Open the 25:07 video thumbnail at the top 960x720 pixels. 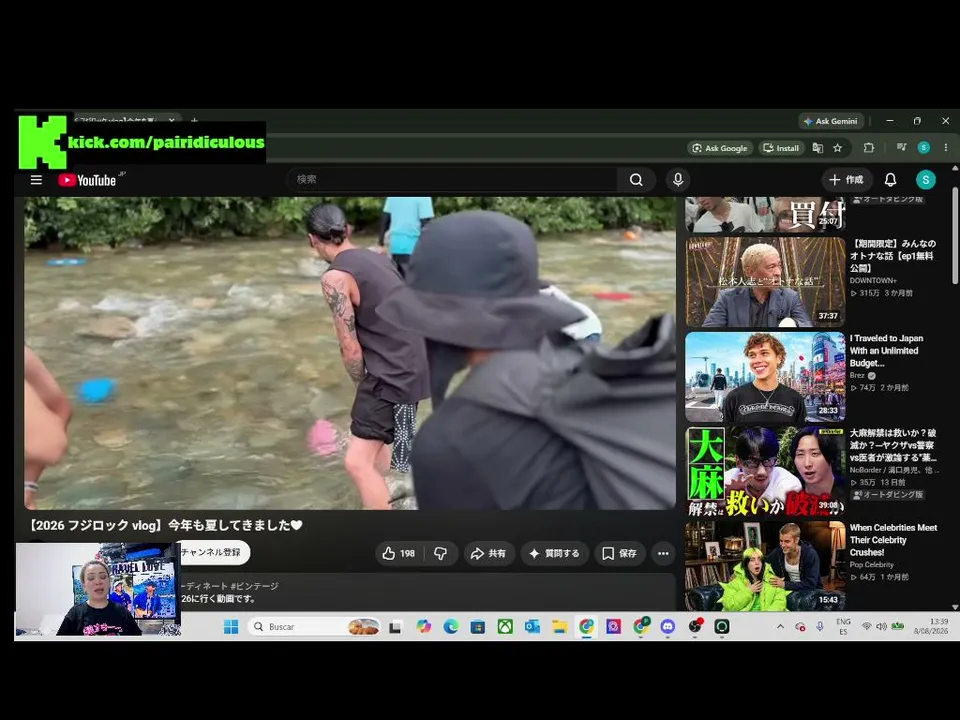click(765, 214)
